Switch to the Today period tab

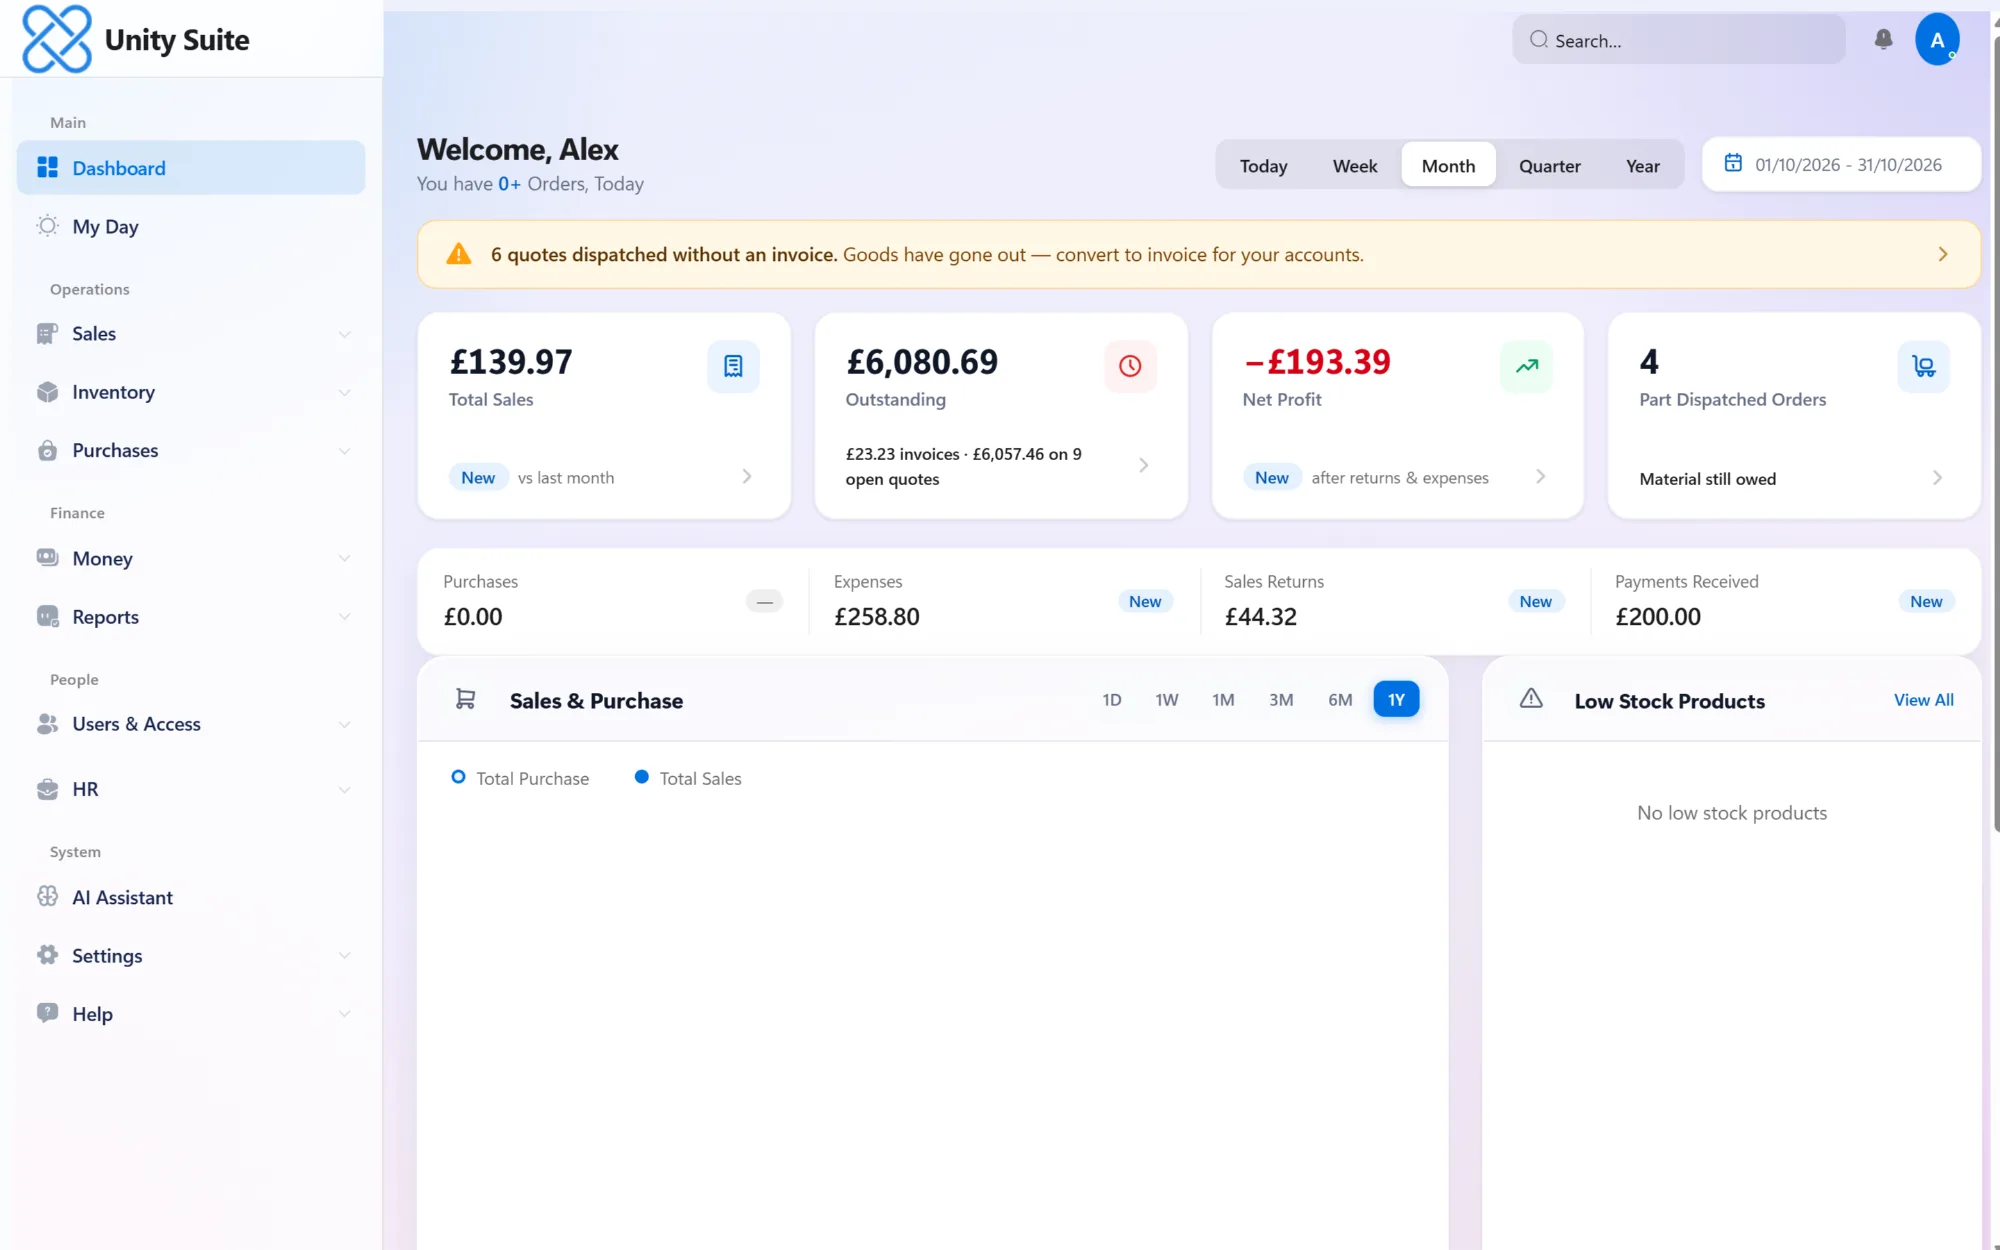coord(1263,165)
